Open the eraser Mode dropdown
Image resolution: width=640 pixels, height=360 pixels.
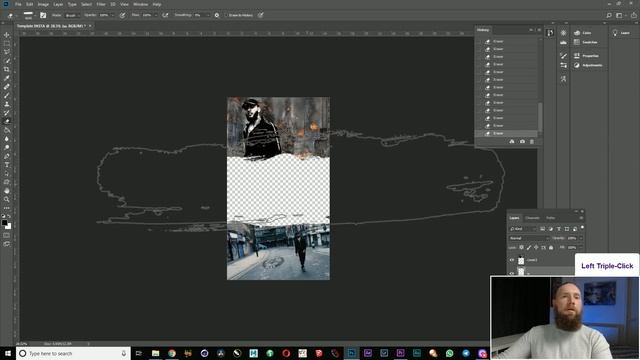(x=72, y=15)
